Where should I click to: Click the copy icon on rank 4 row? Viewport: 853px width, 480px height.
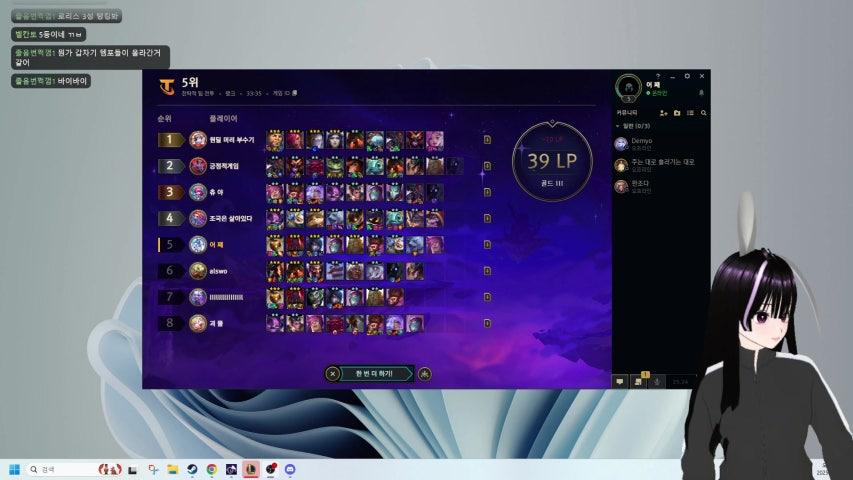pos(487,218)
